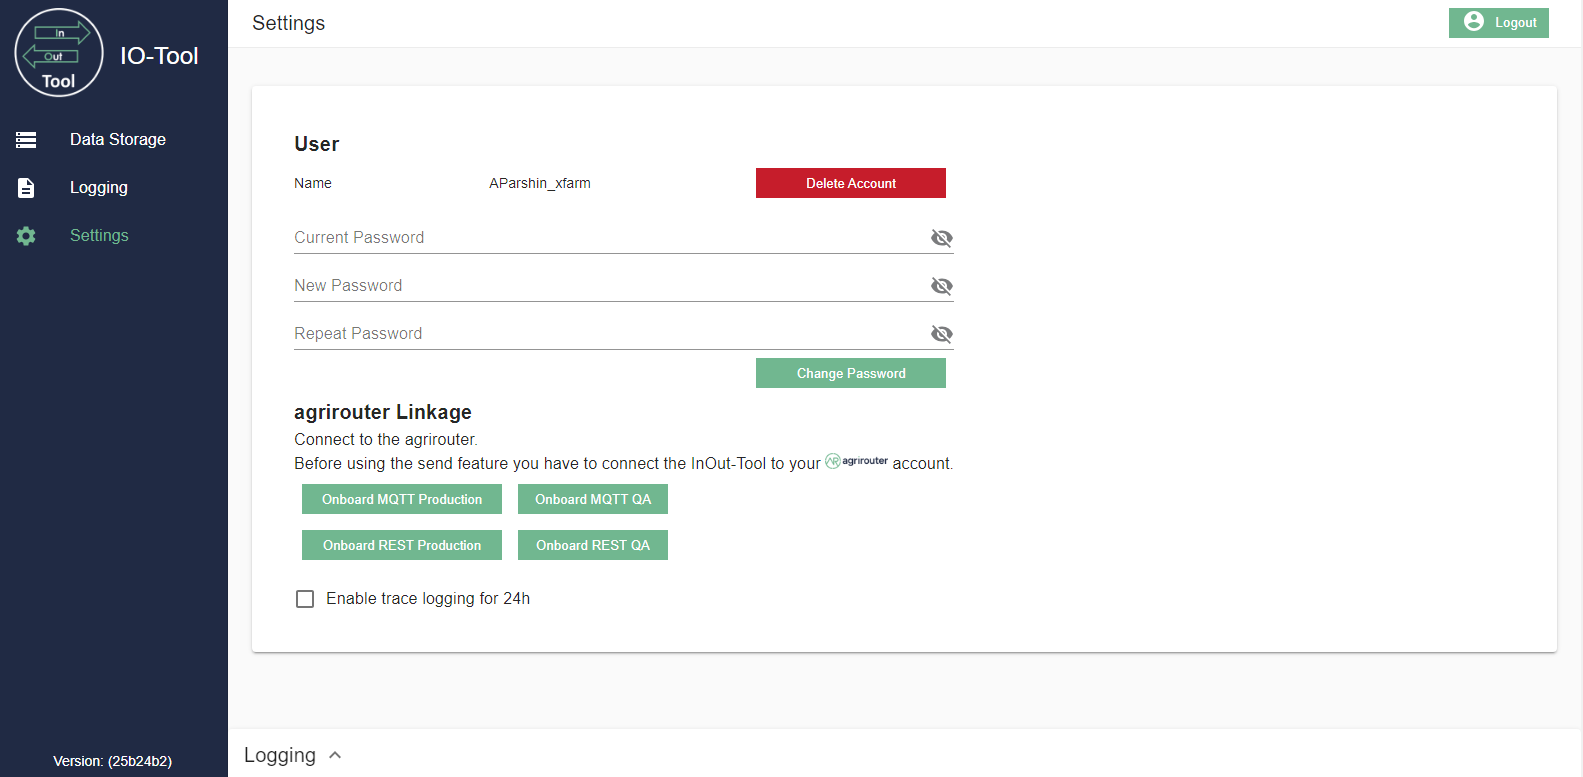Screen dimensions: 1583x777
Task: Click the user avatar icon in Logout
Action: point(1474,21)
